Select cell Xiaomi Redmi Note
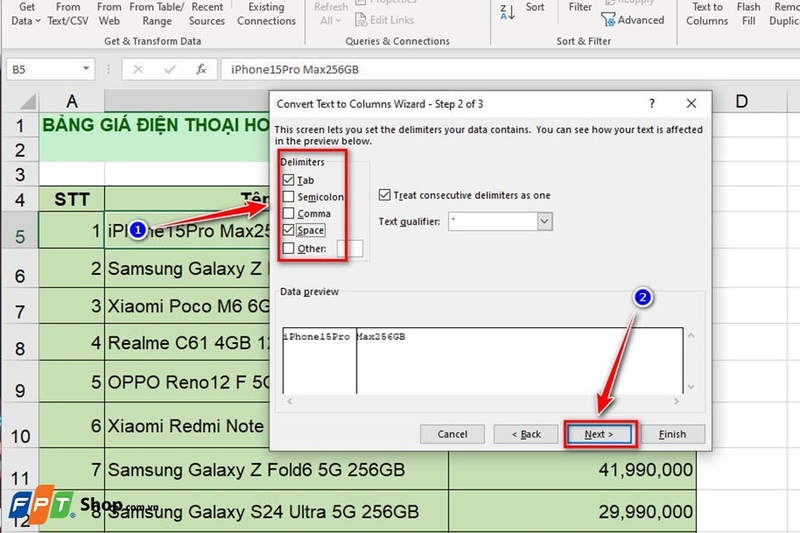This screenshot has width=800, height=533. coord(187,425)
